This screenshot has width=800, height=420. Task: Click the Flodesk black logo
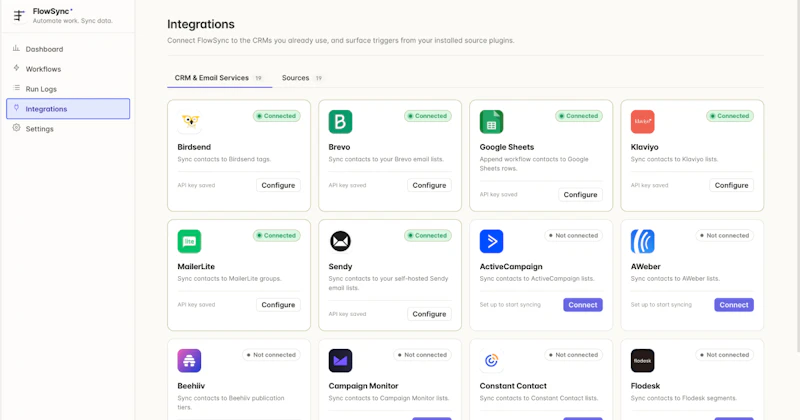[642, 360]
